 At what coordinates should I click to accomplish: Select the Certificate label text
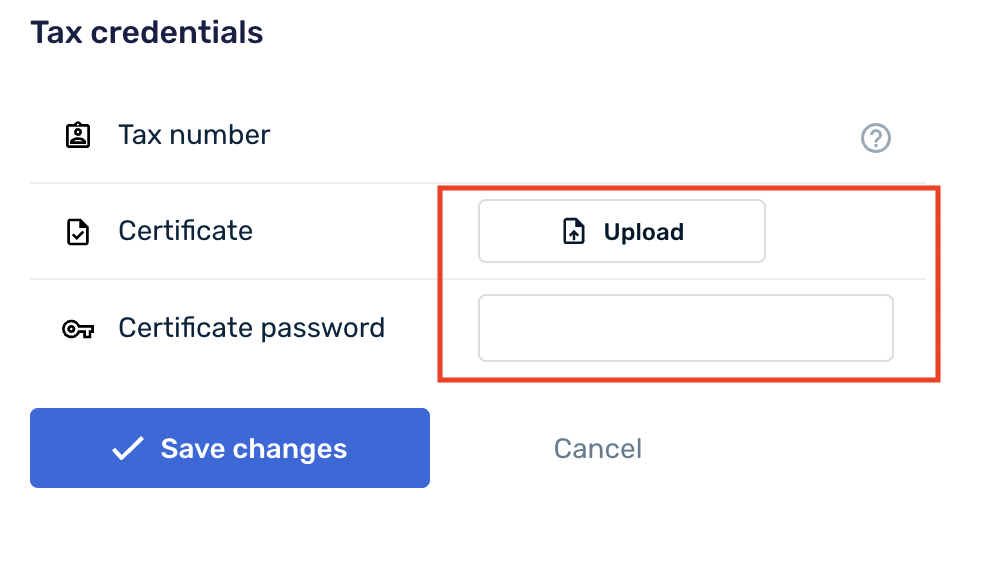tap(185, 231)
